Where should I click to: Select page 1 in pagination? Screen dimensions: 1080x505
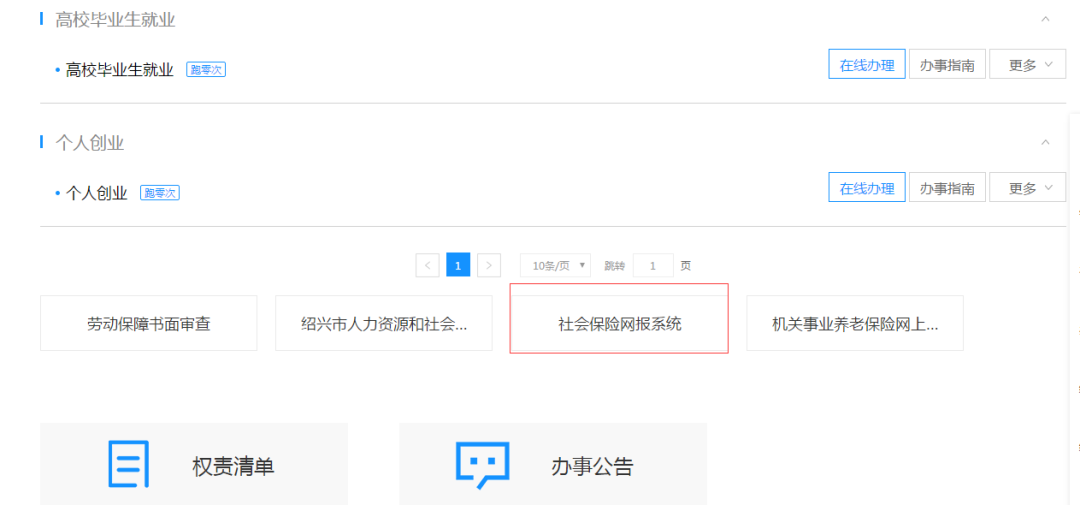pyautogui.click(x=458, y=265)
